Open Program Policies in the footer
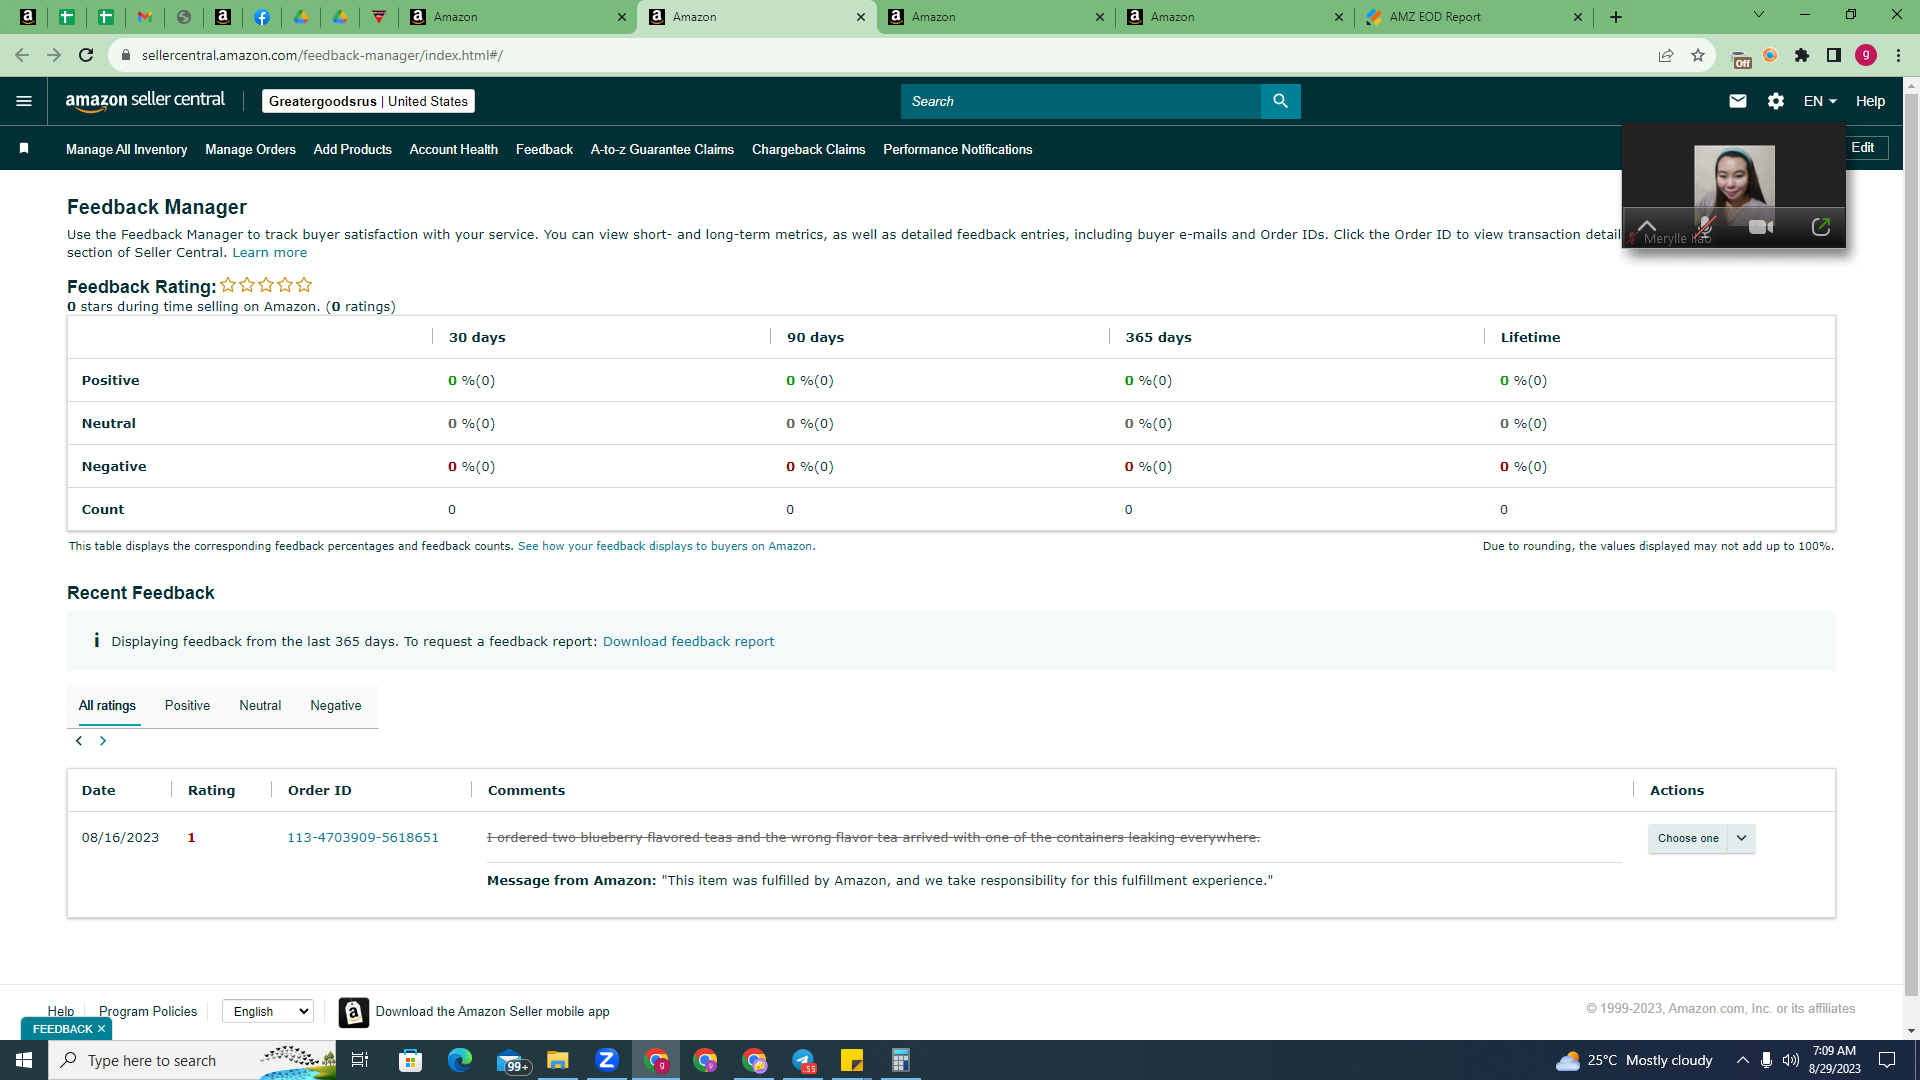 click(148, 1012)
